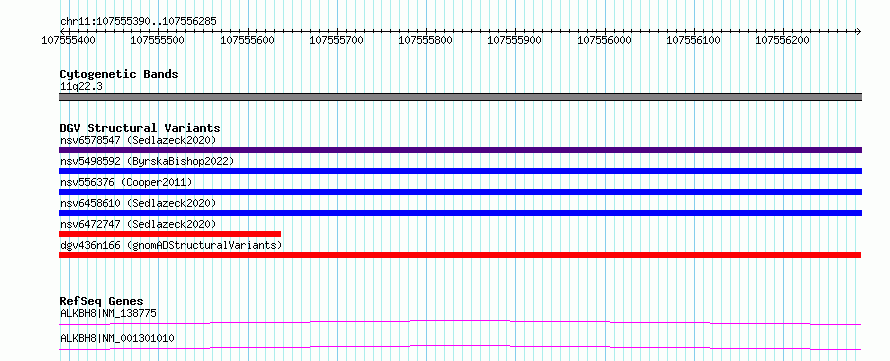
Task: Click the RefSeq Genes track title
Action: [x=102, y=301]
